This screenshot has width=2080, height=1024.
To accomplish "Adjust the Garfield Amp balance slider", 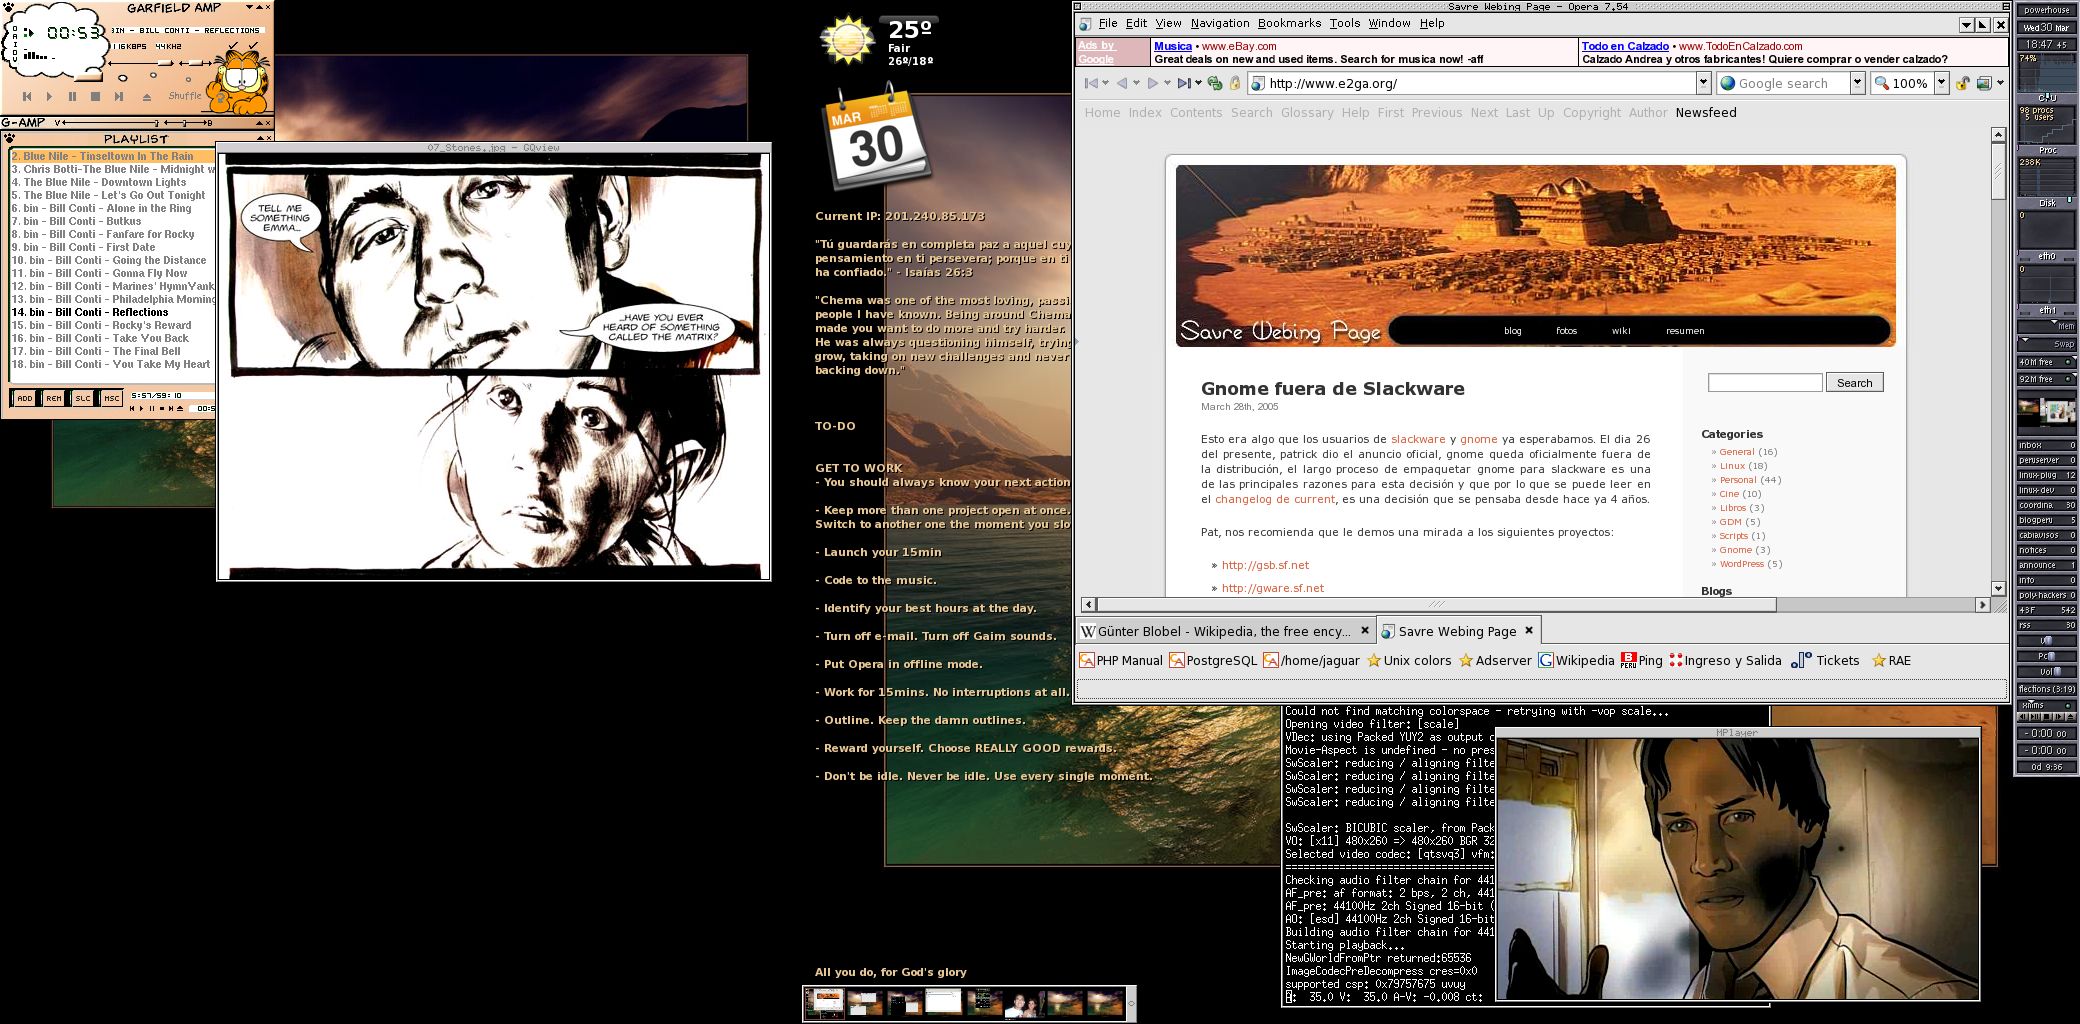I will pos(195,63).
